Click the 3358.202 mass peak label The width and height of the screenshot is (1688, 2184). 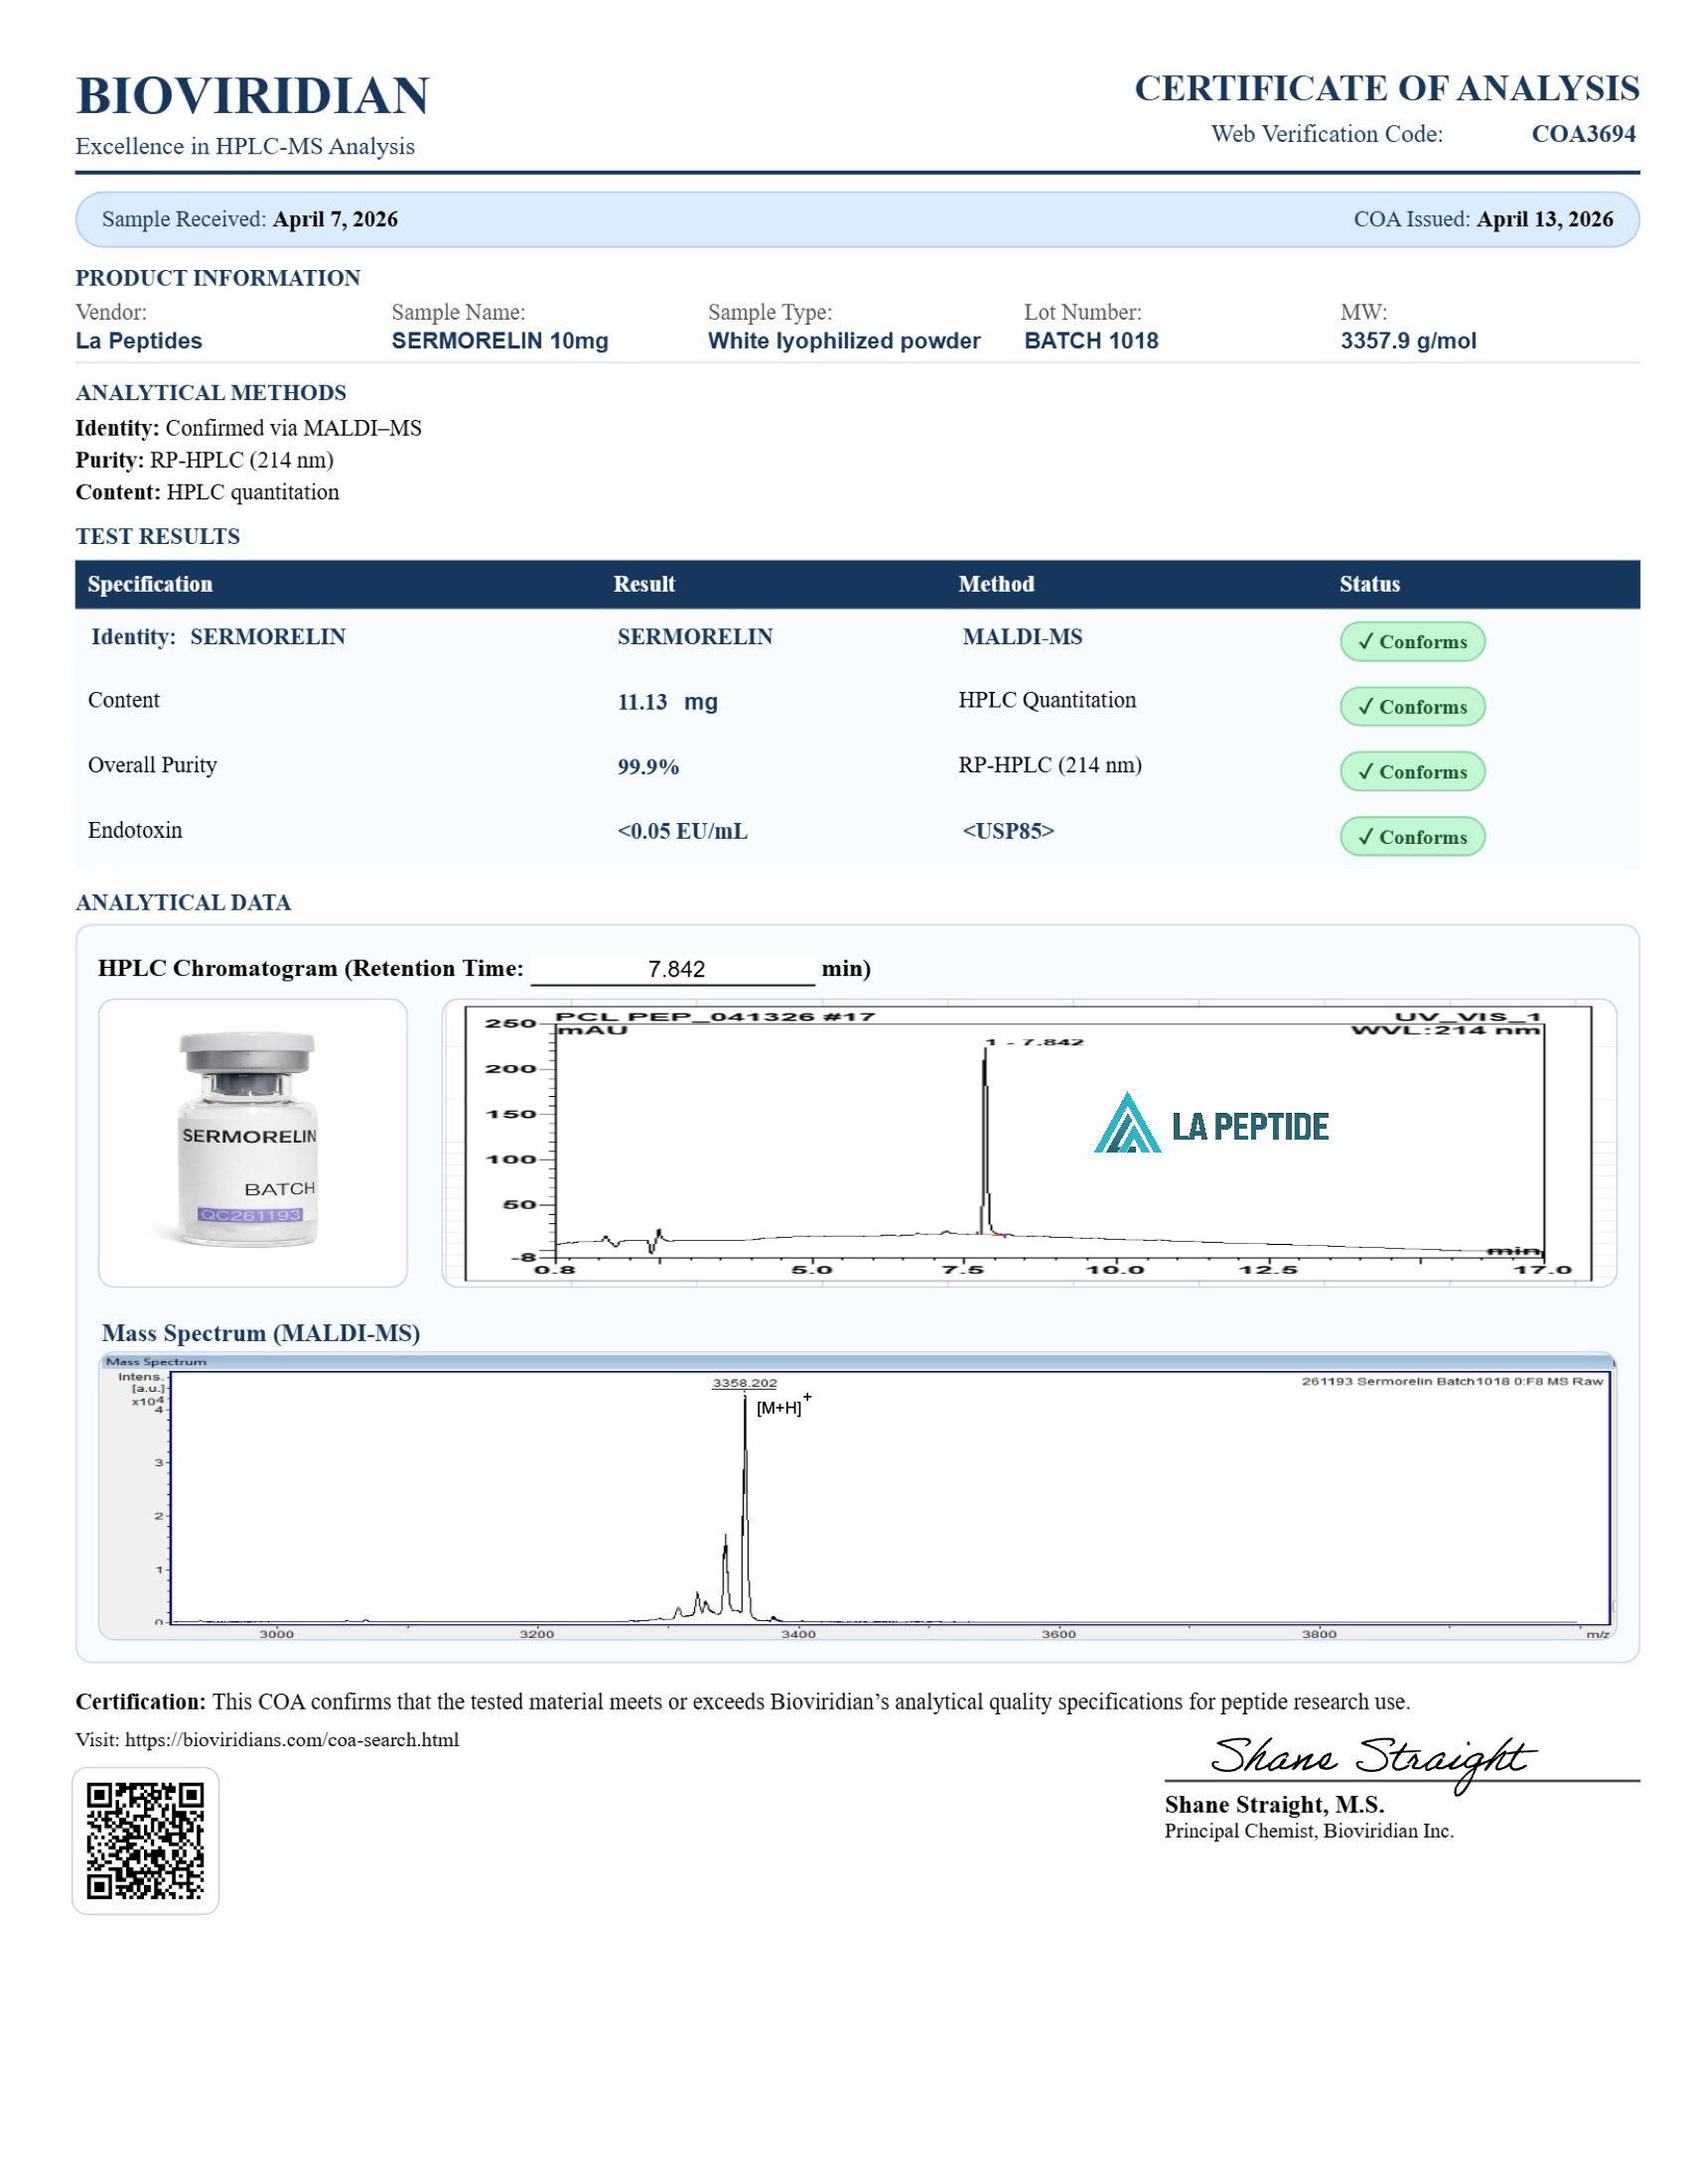[744, 1383]
